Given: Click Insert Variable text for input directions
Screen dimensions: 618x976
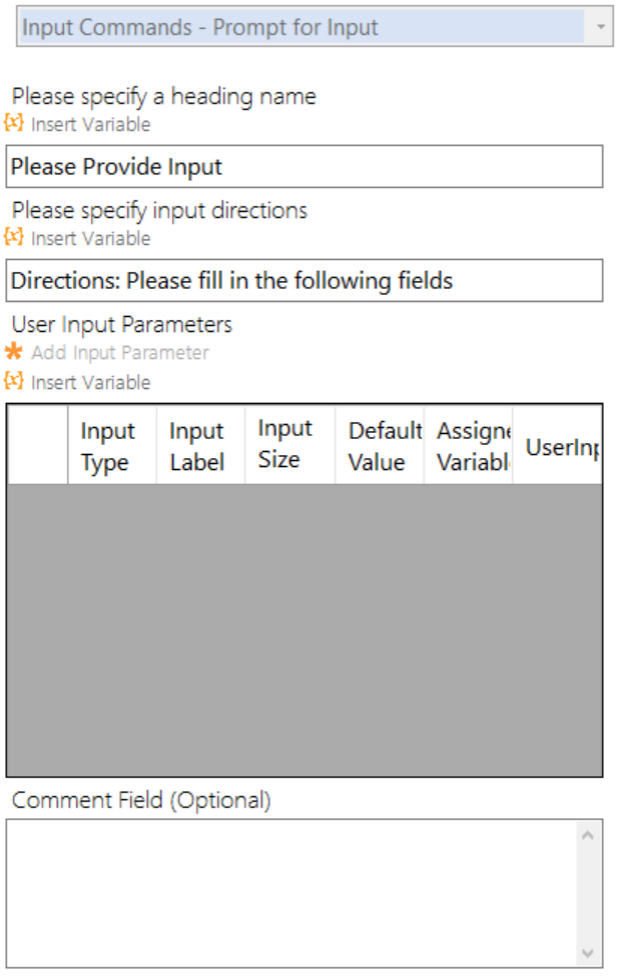Looking at the screenshot, I should coord(91,239).
